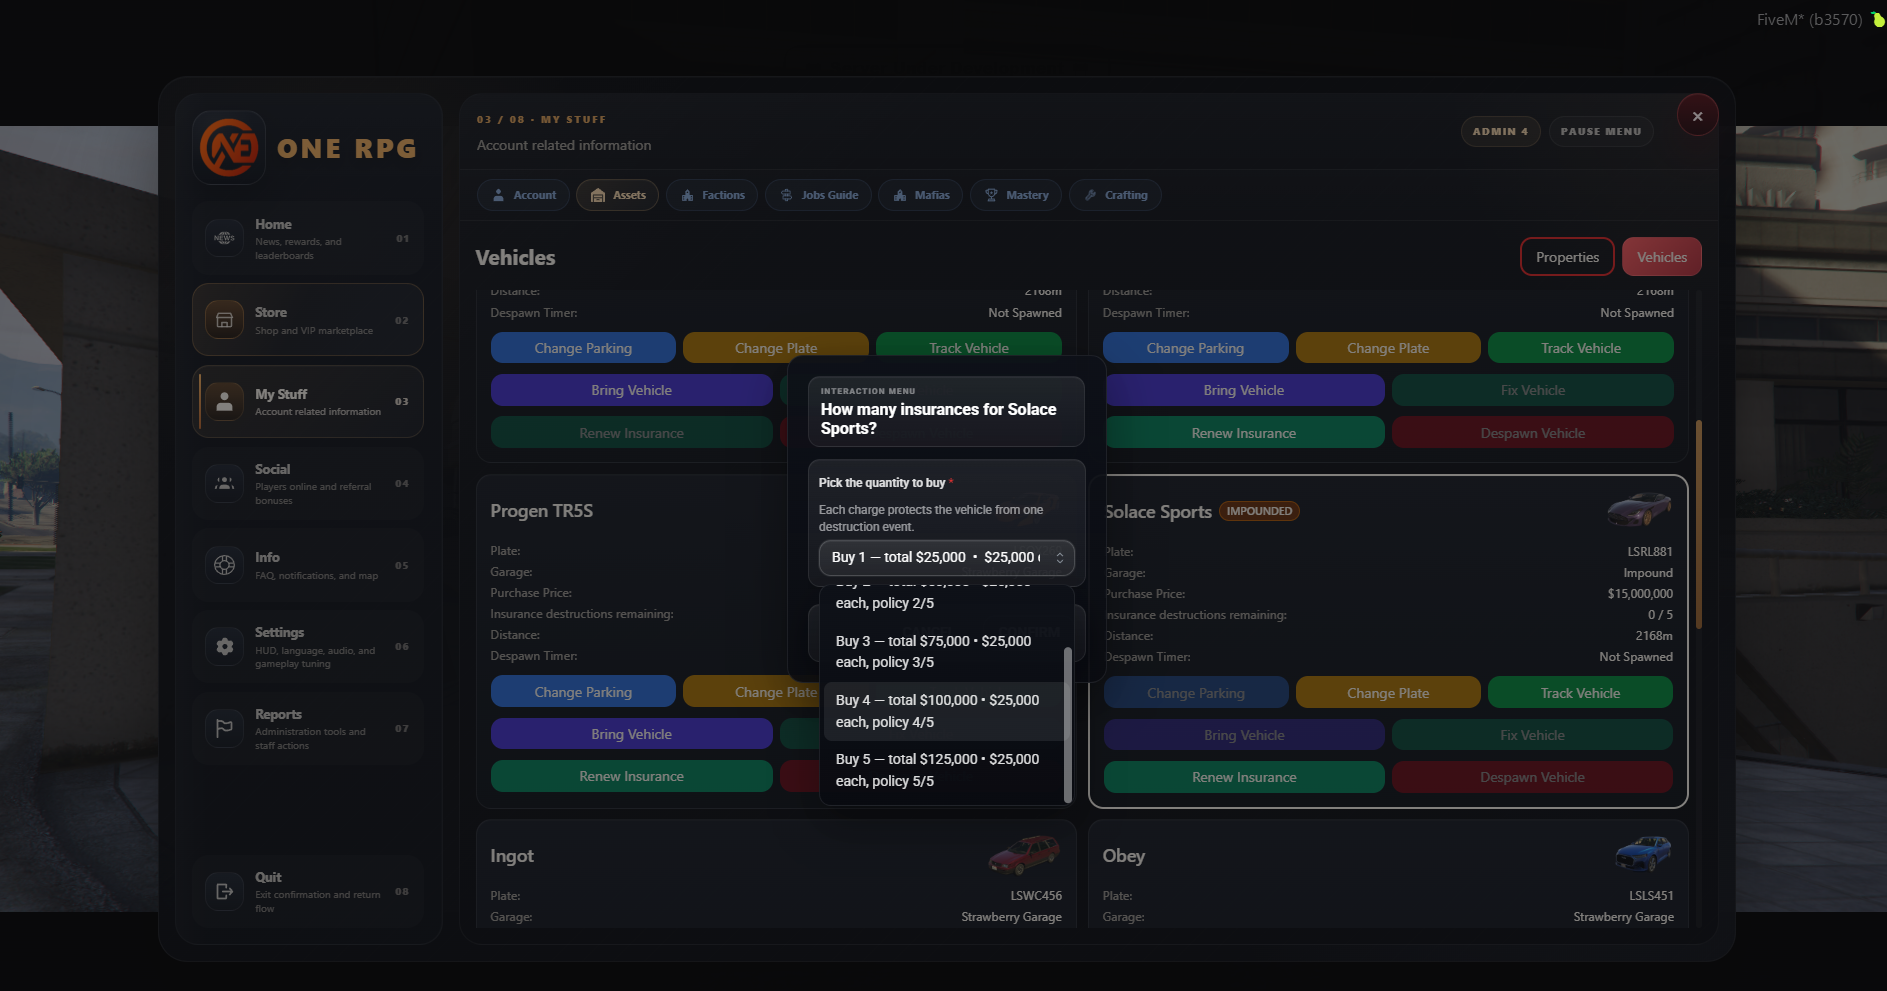Click the ADMIN 4 badge
Screen dimensions: 1887x991
pyautogui.click(x=1500, y=131)
